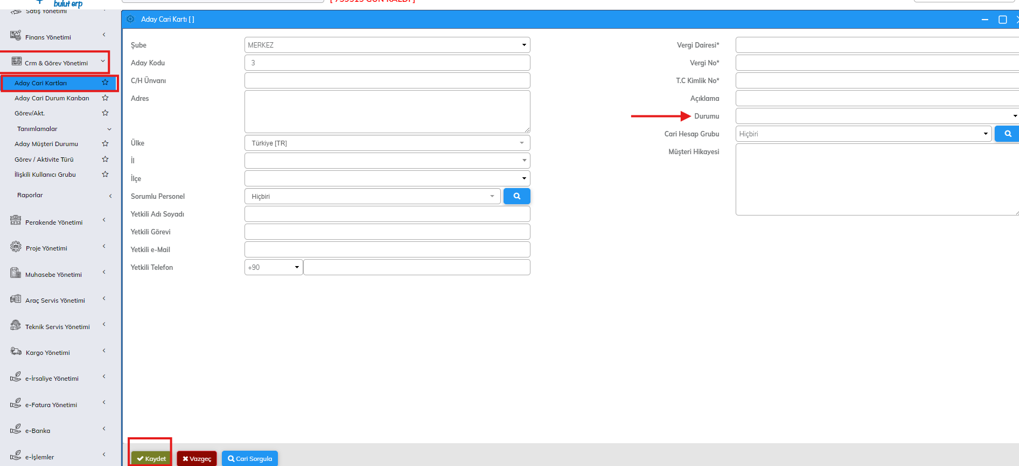
Task: Open the Muhasebe Yönetimi icon in sidebar
Action: (15, 273)
